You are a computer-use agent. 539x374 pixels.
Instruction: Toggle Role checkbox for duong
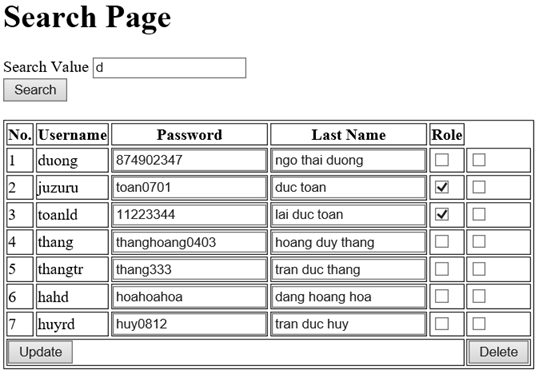[442, 160]
